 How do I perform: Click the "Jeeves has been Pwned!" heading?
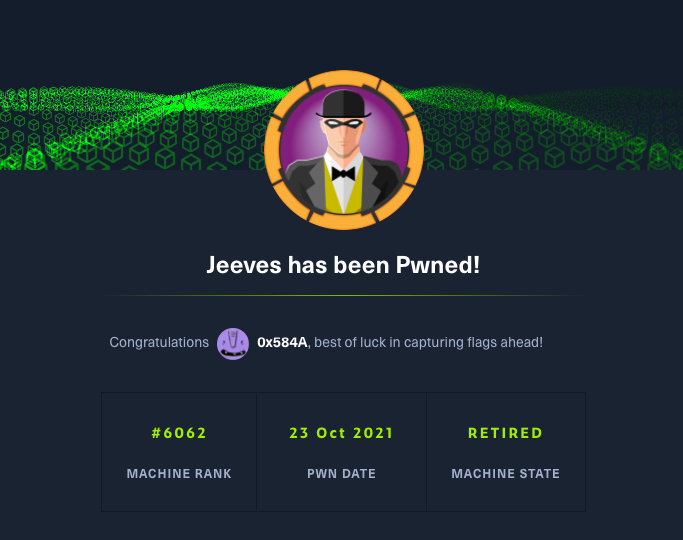343,267
